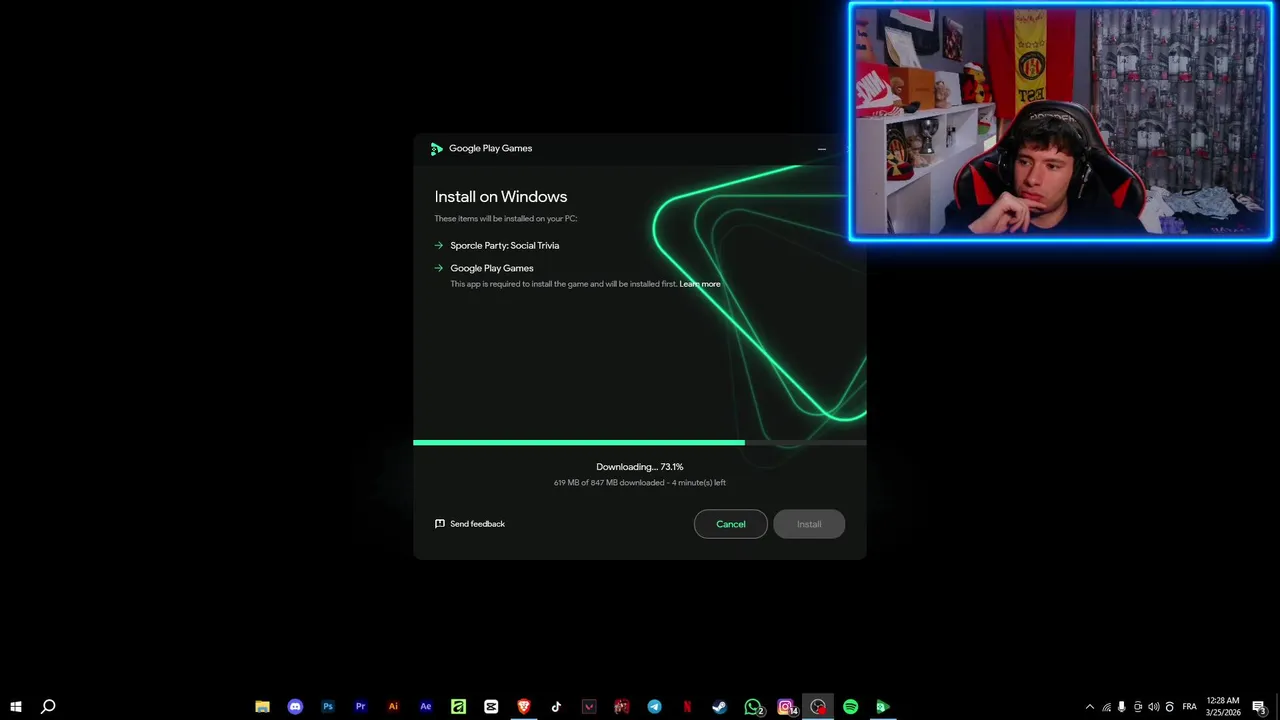Open the Wi-Fi network tray icon

point(1106,707)
